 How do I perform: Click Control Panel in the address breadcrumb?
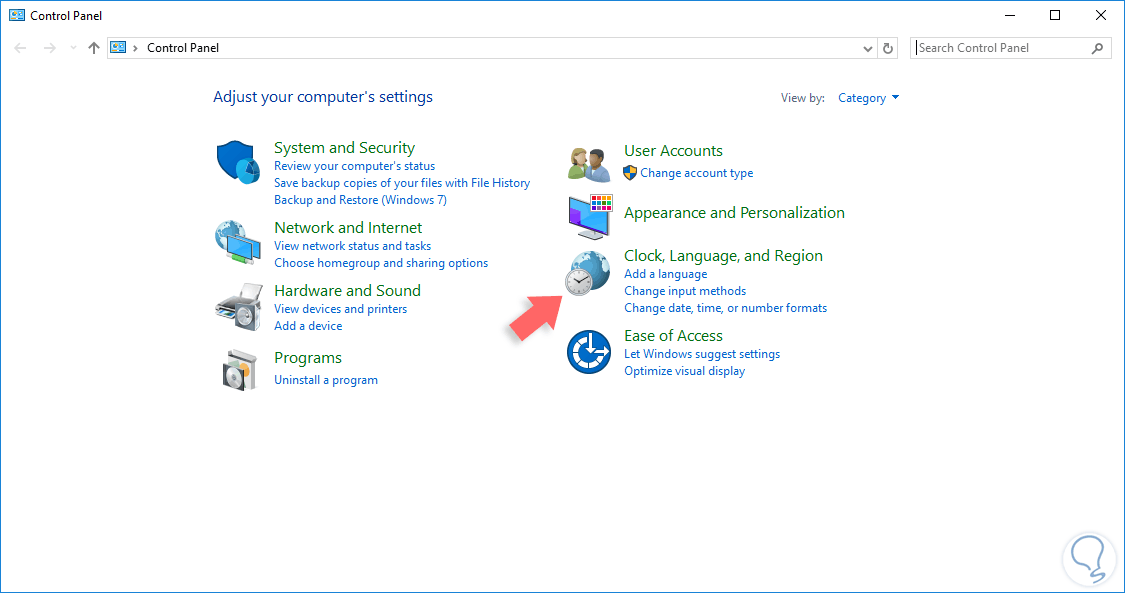pos(183,48)
